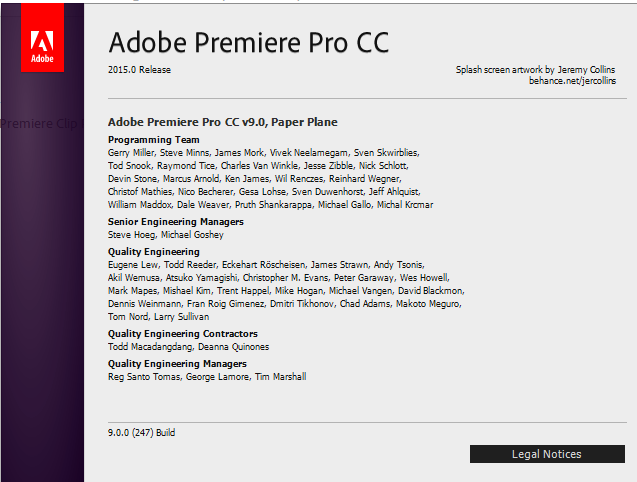Click Larry Sullivan's name in the credits
This screenshot has width=637, height=482.
click(x=181, y=316)
